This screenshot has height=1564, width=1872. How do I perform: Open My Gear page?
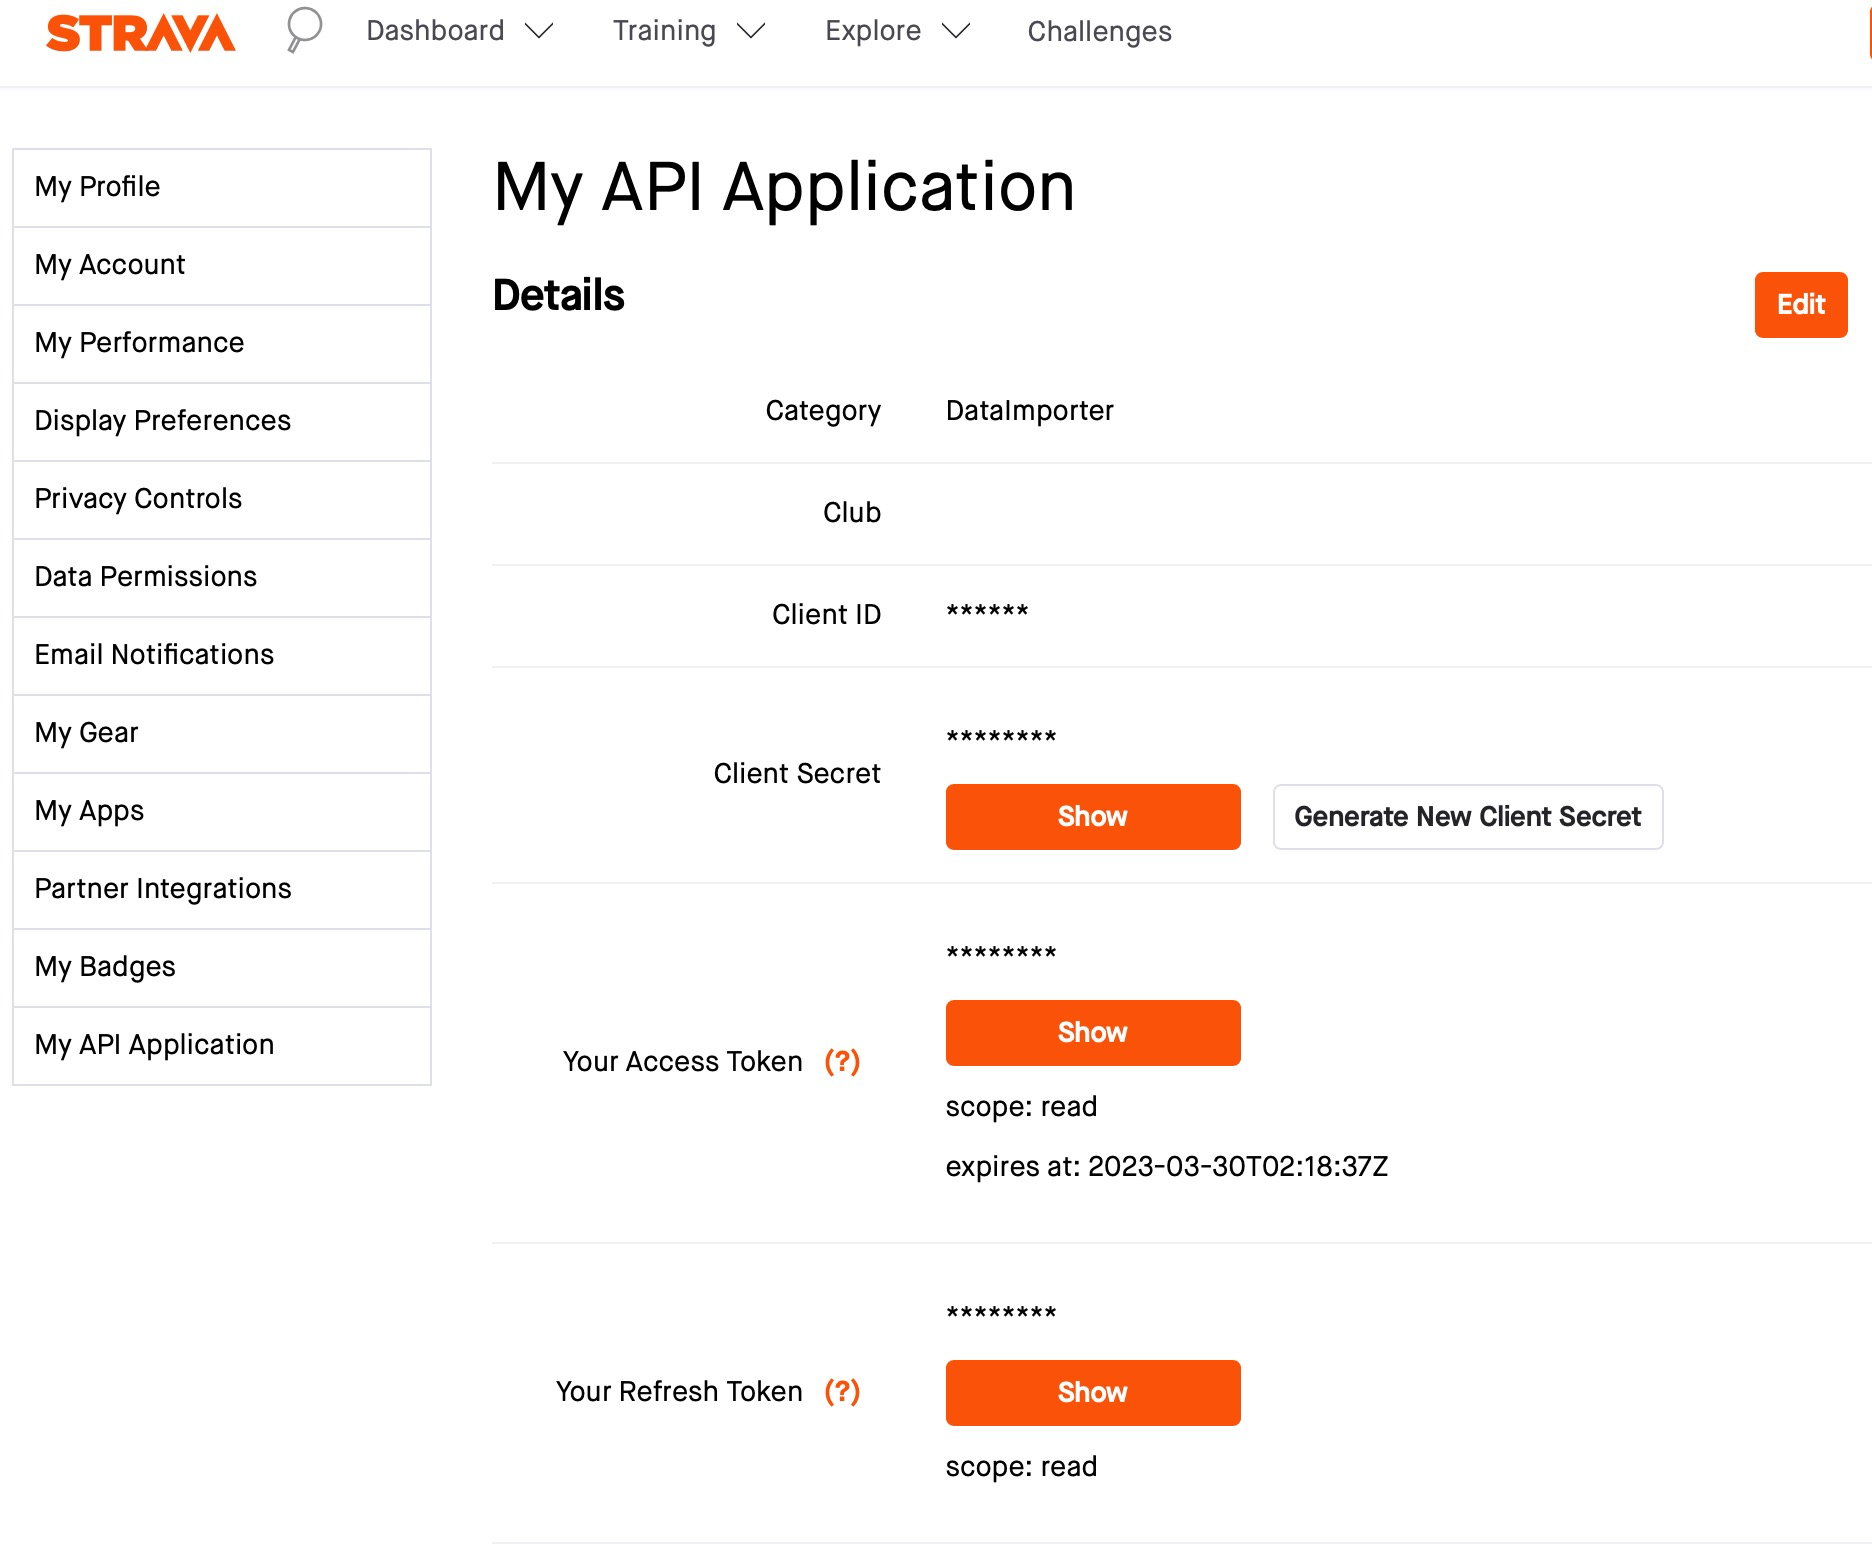tap(222, 734)
